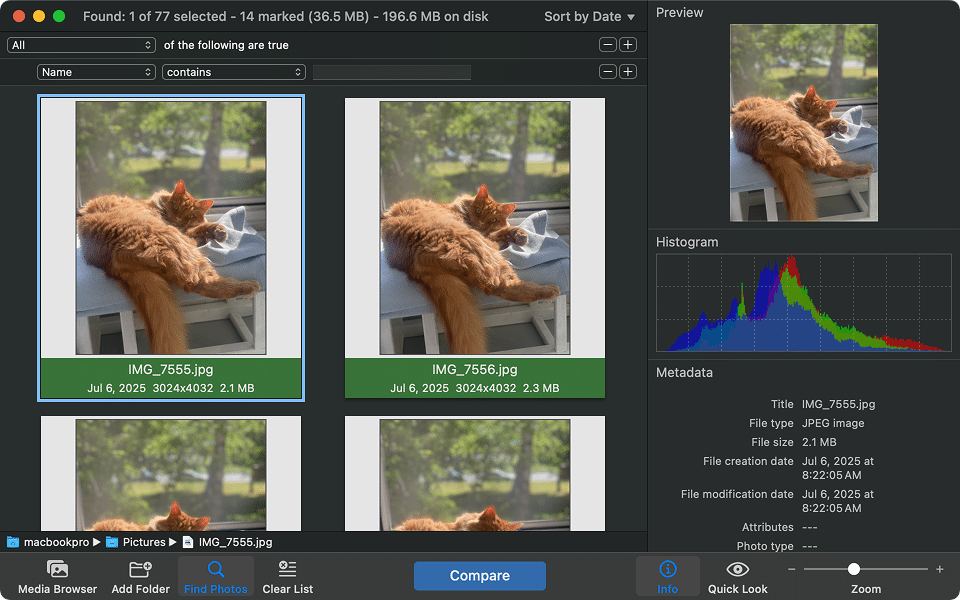Image resolution: width=960 pixels, height=600 pixels.
Task: Click the zoom minus icon
Action: pos(792,569)
